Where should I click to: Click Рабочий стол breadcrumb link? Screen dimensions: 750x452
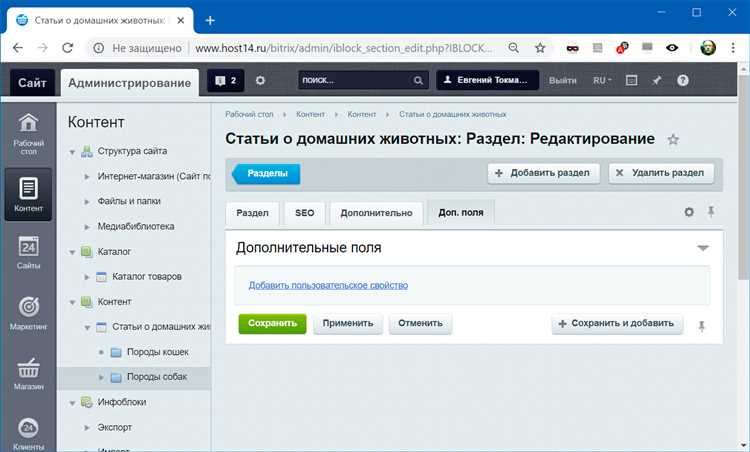pos(249,114)
